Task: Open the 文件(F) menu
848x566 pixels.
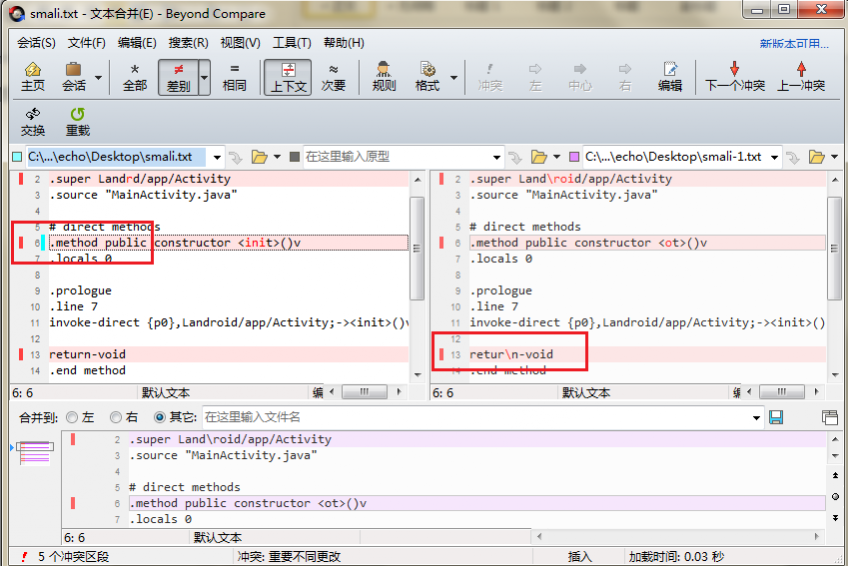Action: (87, 43)
